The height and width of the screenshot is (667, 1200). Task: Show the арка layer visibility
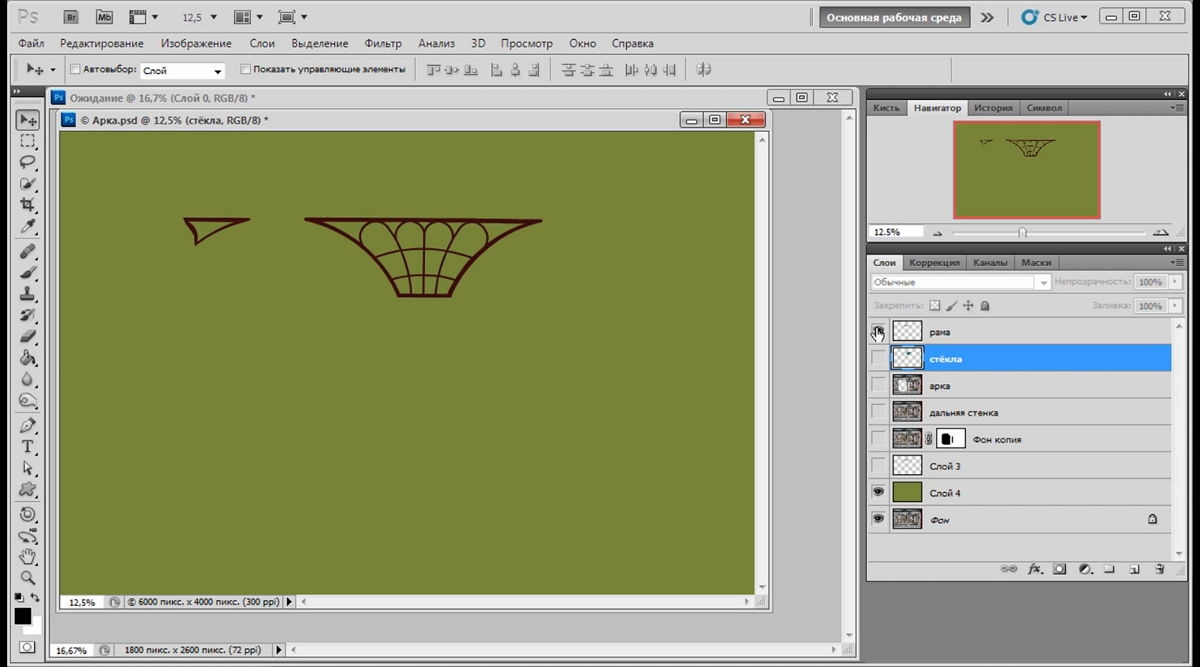(x=878, y=385)
